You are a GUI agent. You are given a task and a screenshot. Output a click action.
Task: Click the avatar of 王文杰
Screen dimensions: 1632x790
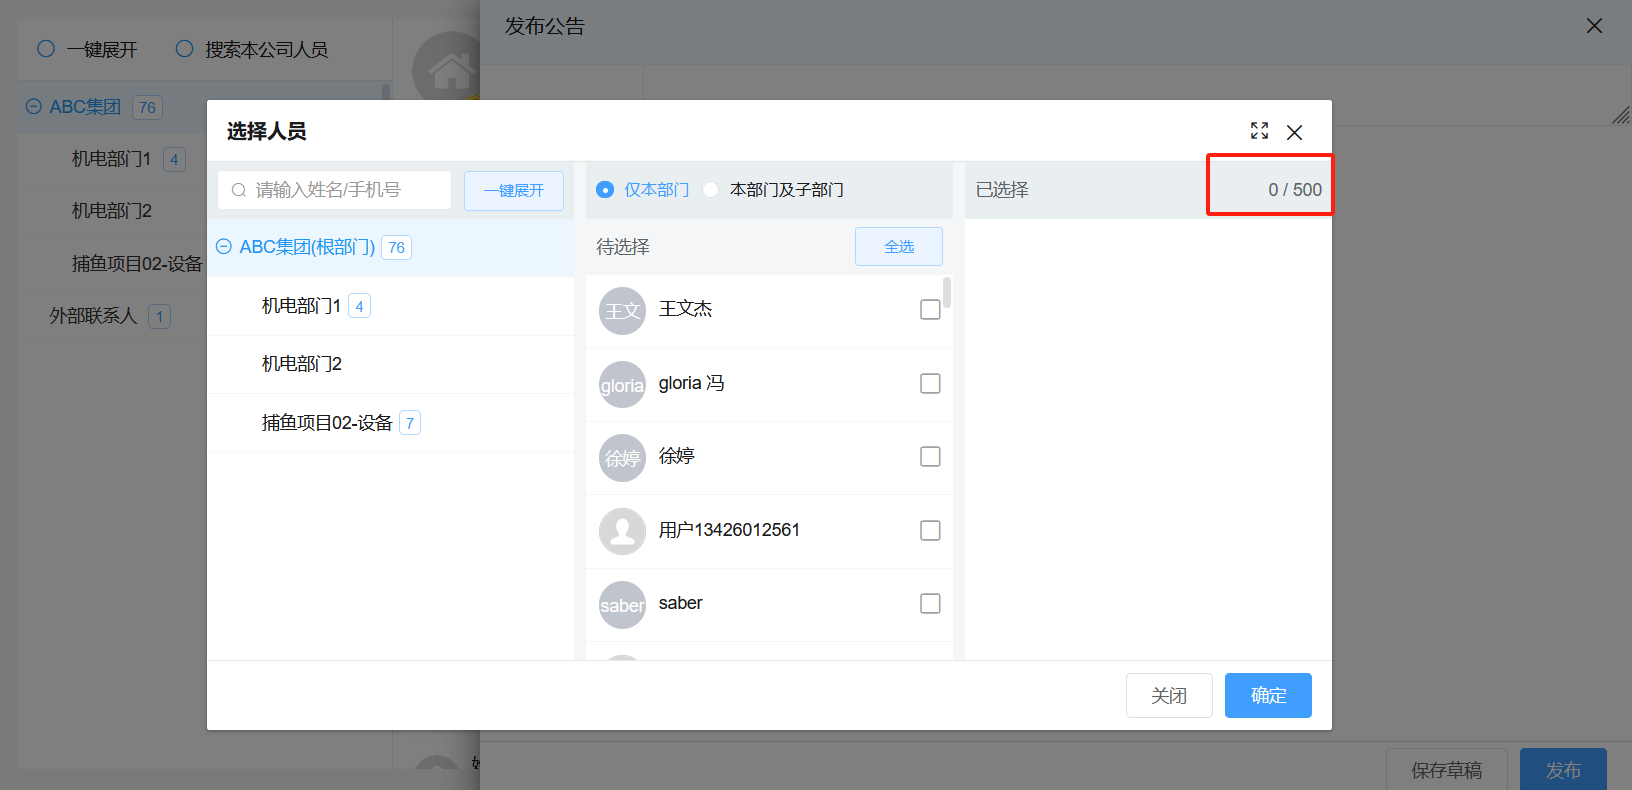(622, 311)
